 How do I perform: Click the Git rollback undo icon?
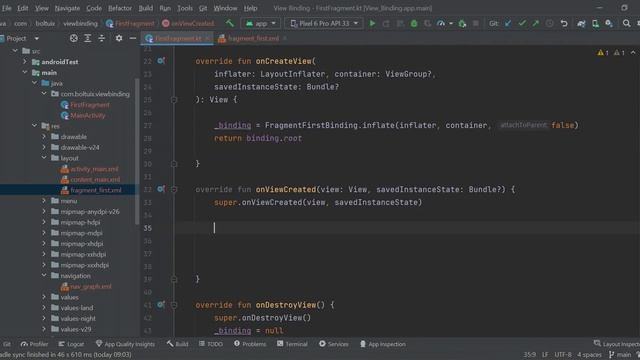564,24
